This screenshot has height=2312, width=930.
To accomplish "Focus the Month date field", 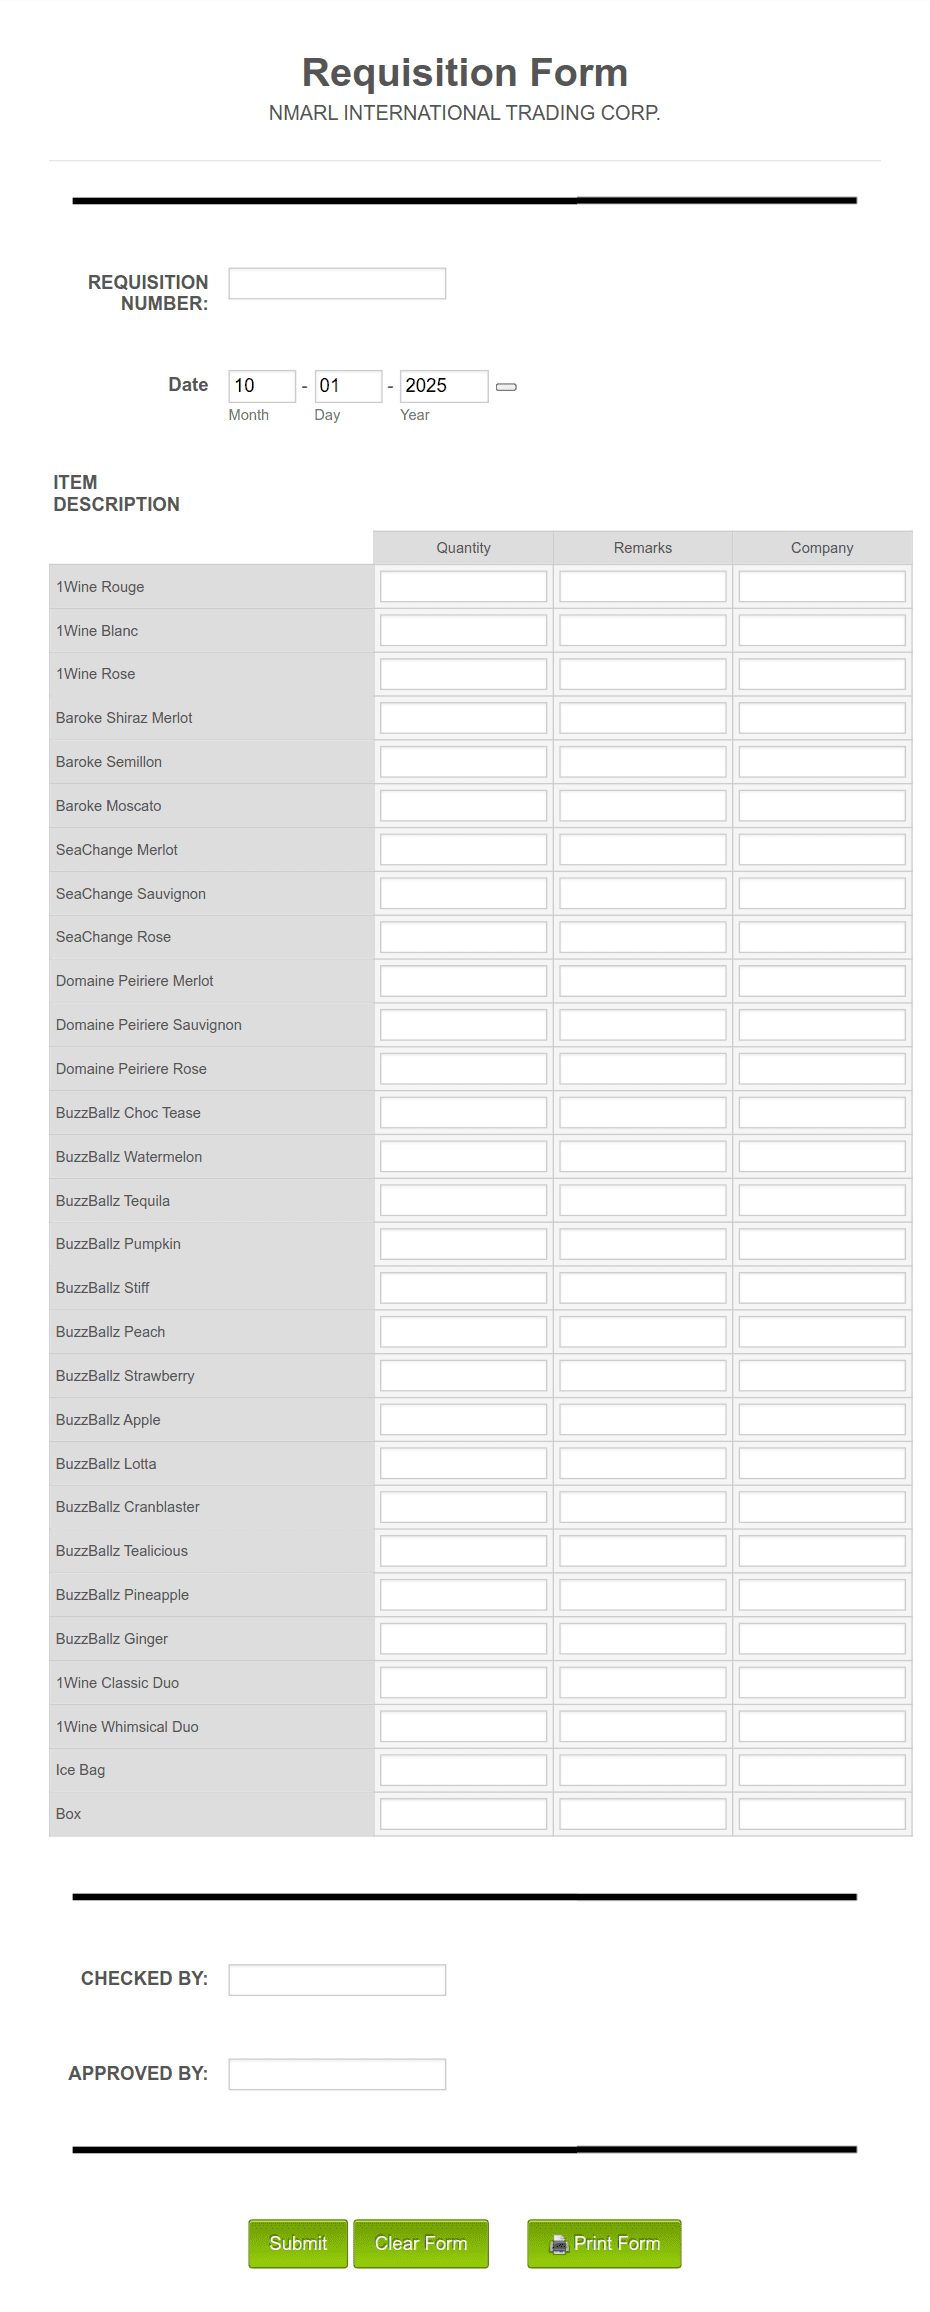I will click(260, 386).
